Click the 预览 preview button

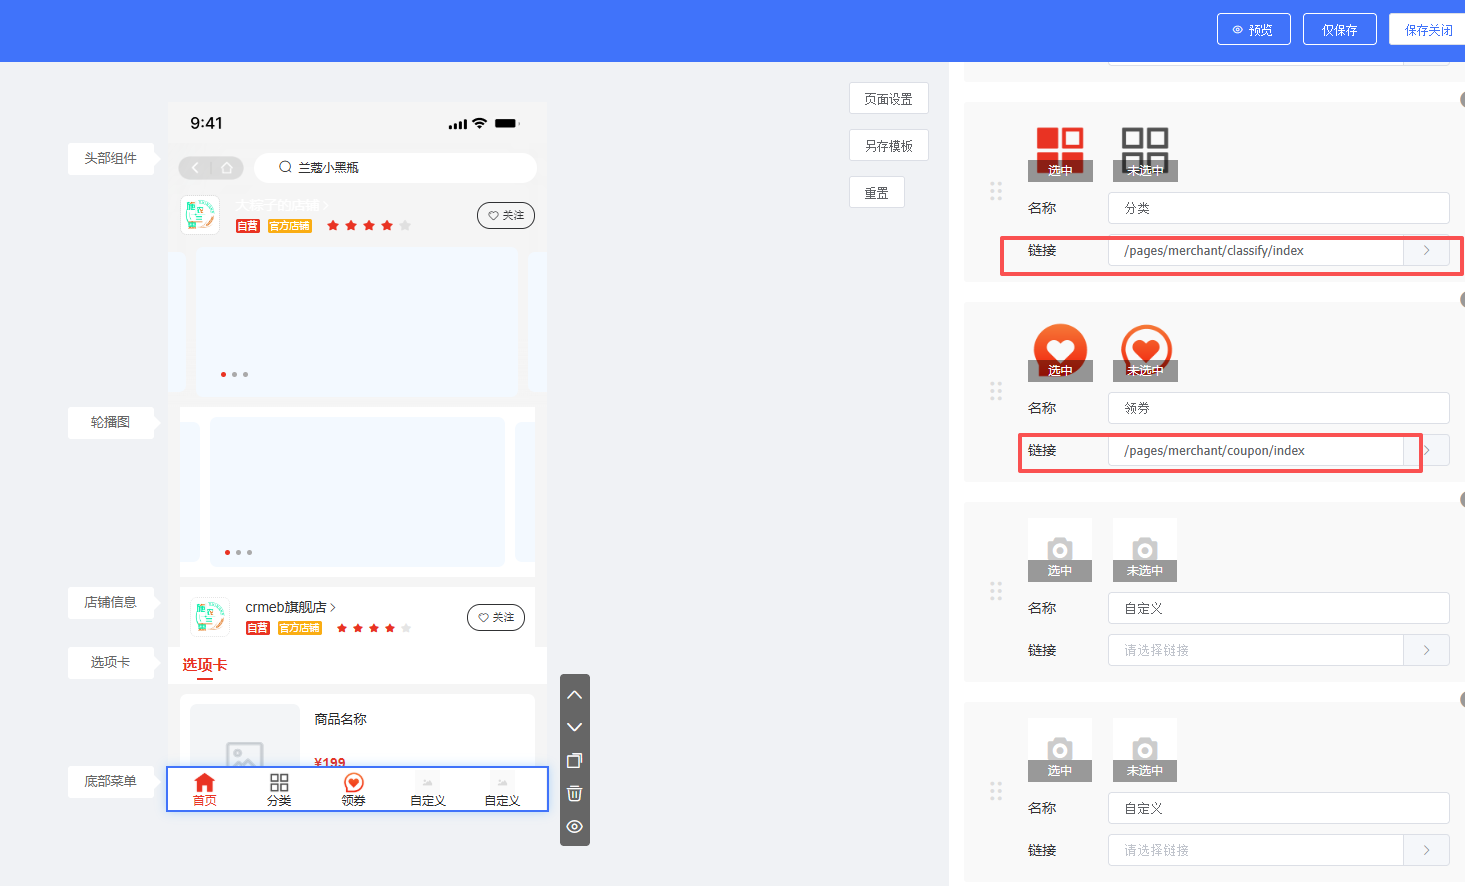1254,29
